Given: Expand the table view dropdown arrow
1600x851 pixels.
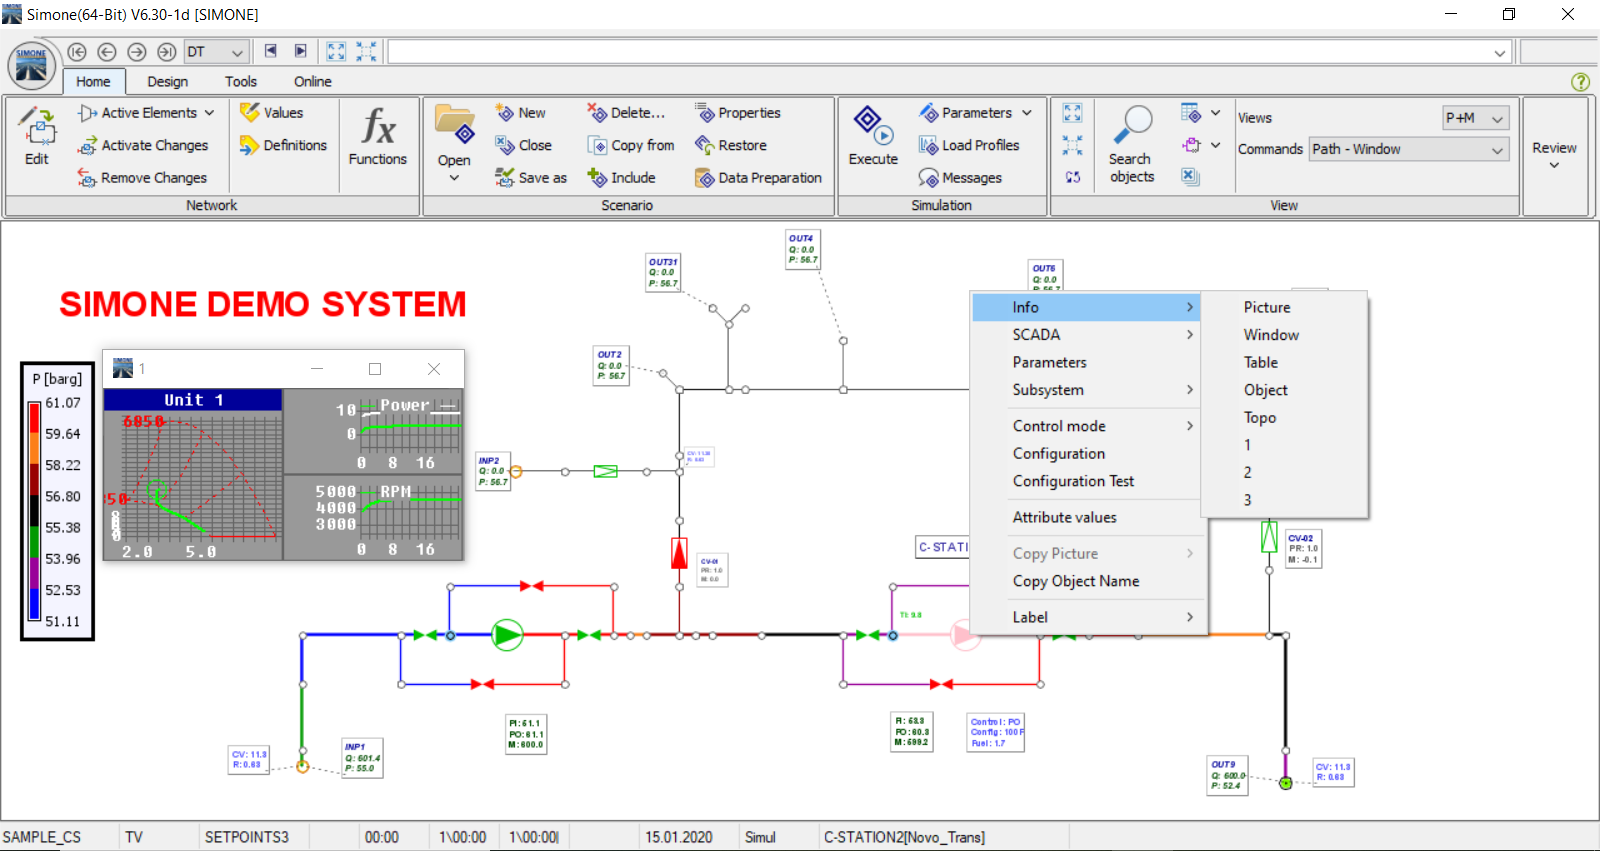Looking at the screenshot, I should point(1215,113).
